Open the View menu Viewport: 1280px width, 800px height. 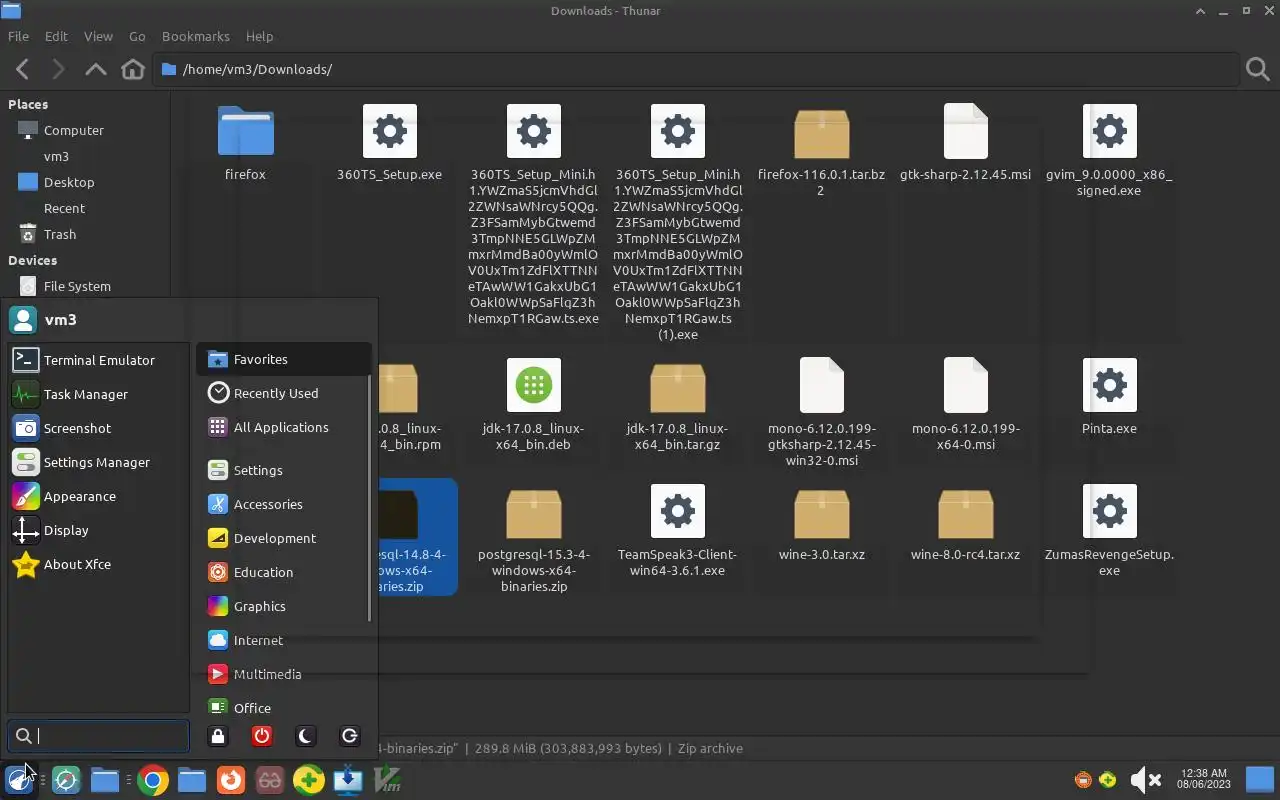pos(98,36)
